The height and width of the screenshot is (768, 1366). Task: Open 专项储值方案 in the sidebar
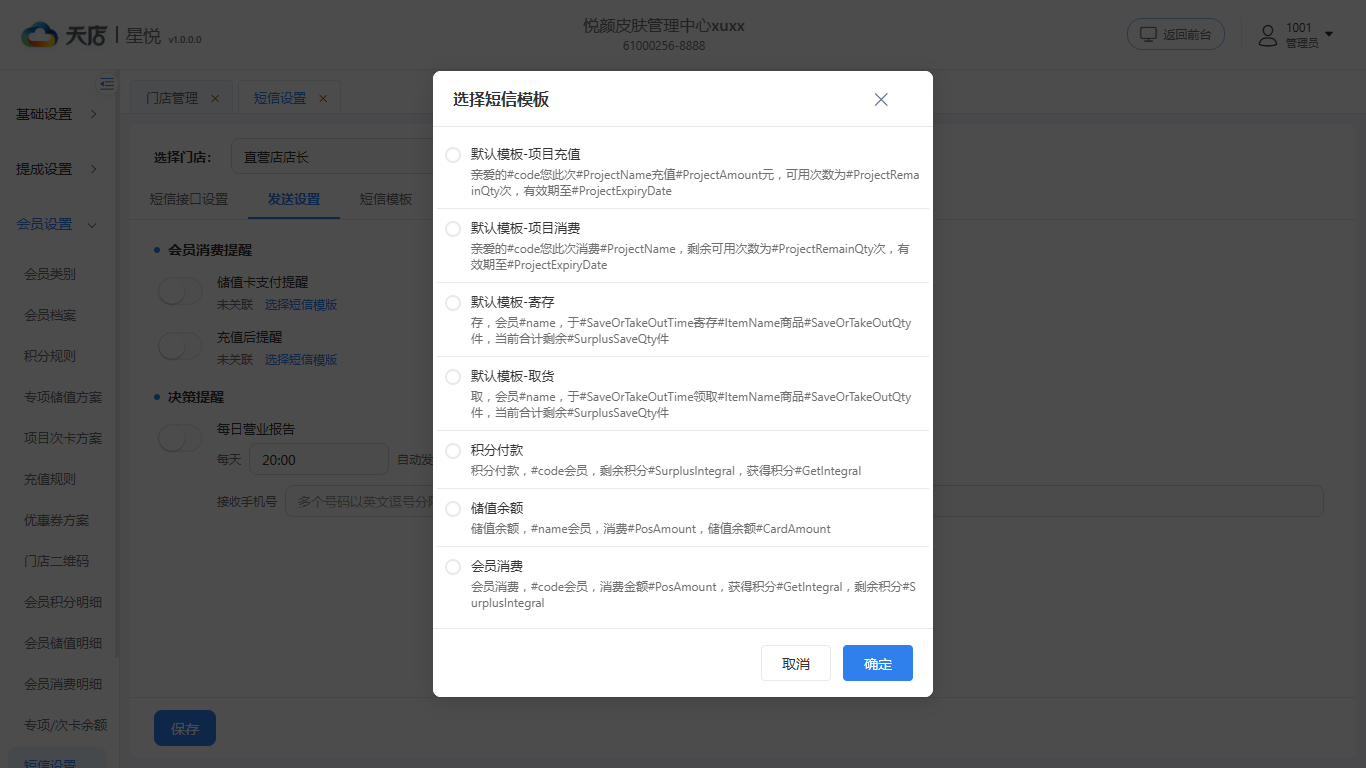pyautogui.click(x=63, y=397)
